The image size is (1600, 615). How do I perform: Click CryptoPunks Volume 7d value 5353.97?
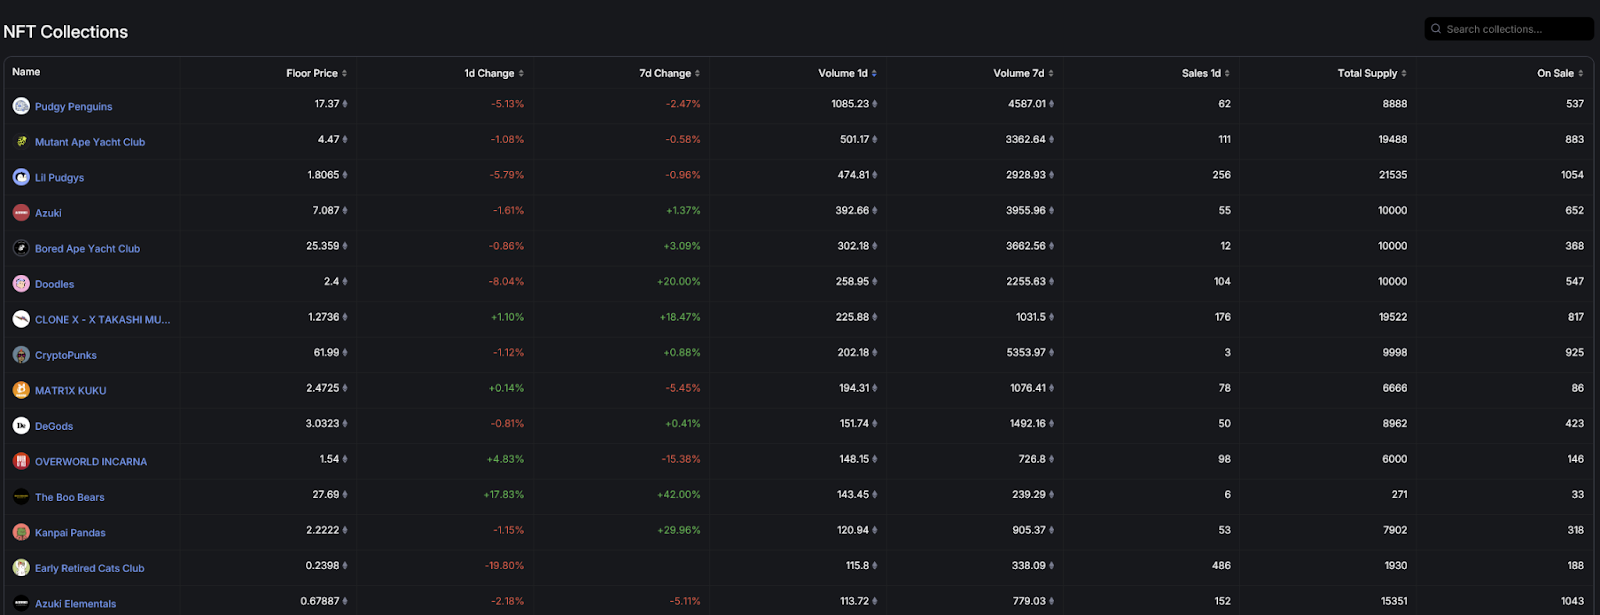point(1026,352)
